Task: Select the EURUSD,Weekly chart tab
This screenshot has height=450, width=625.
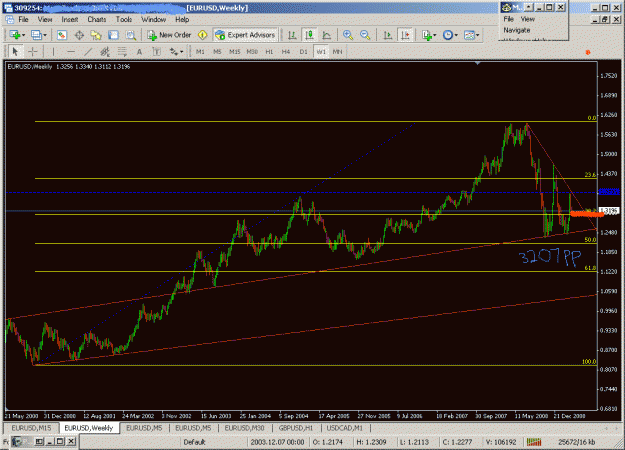Action: click(x=89, y=428)
